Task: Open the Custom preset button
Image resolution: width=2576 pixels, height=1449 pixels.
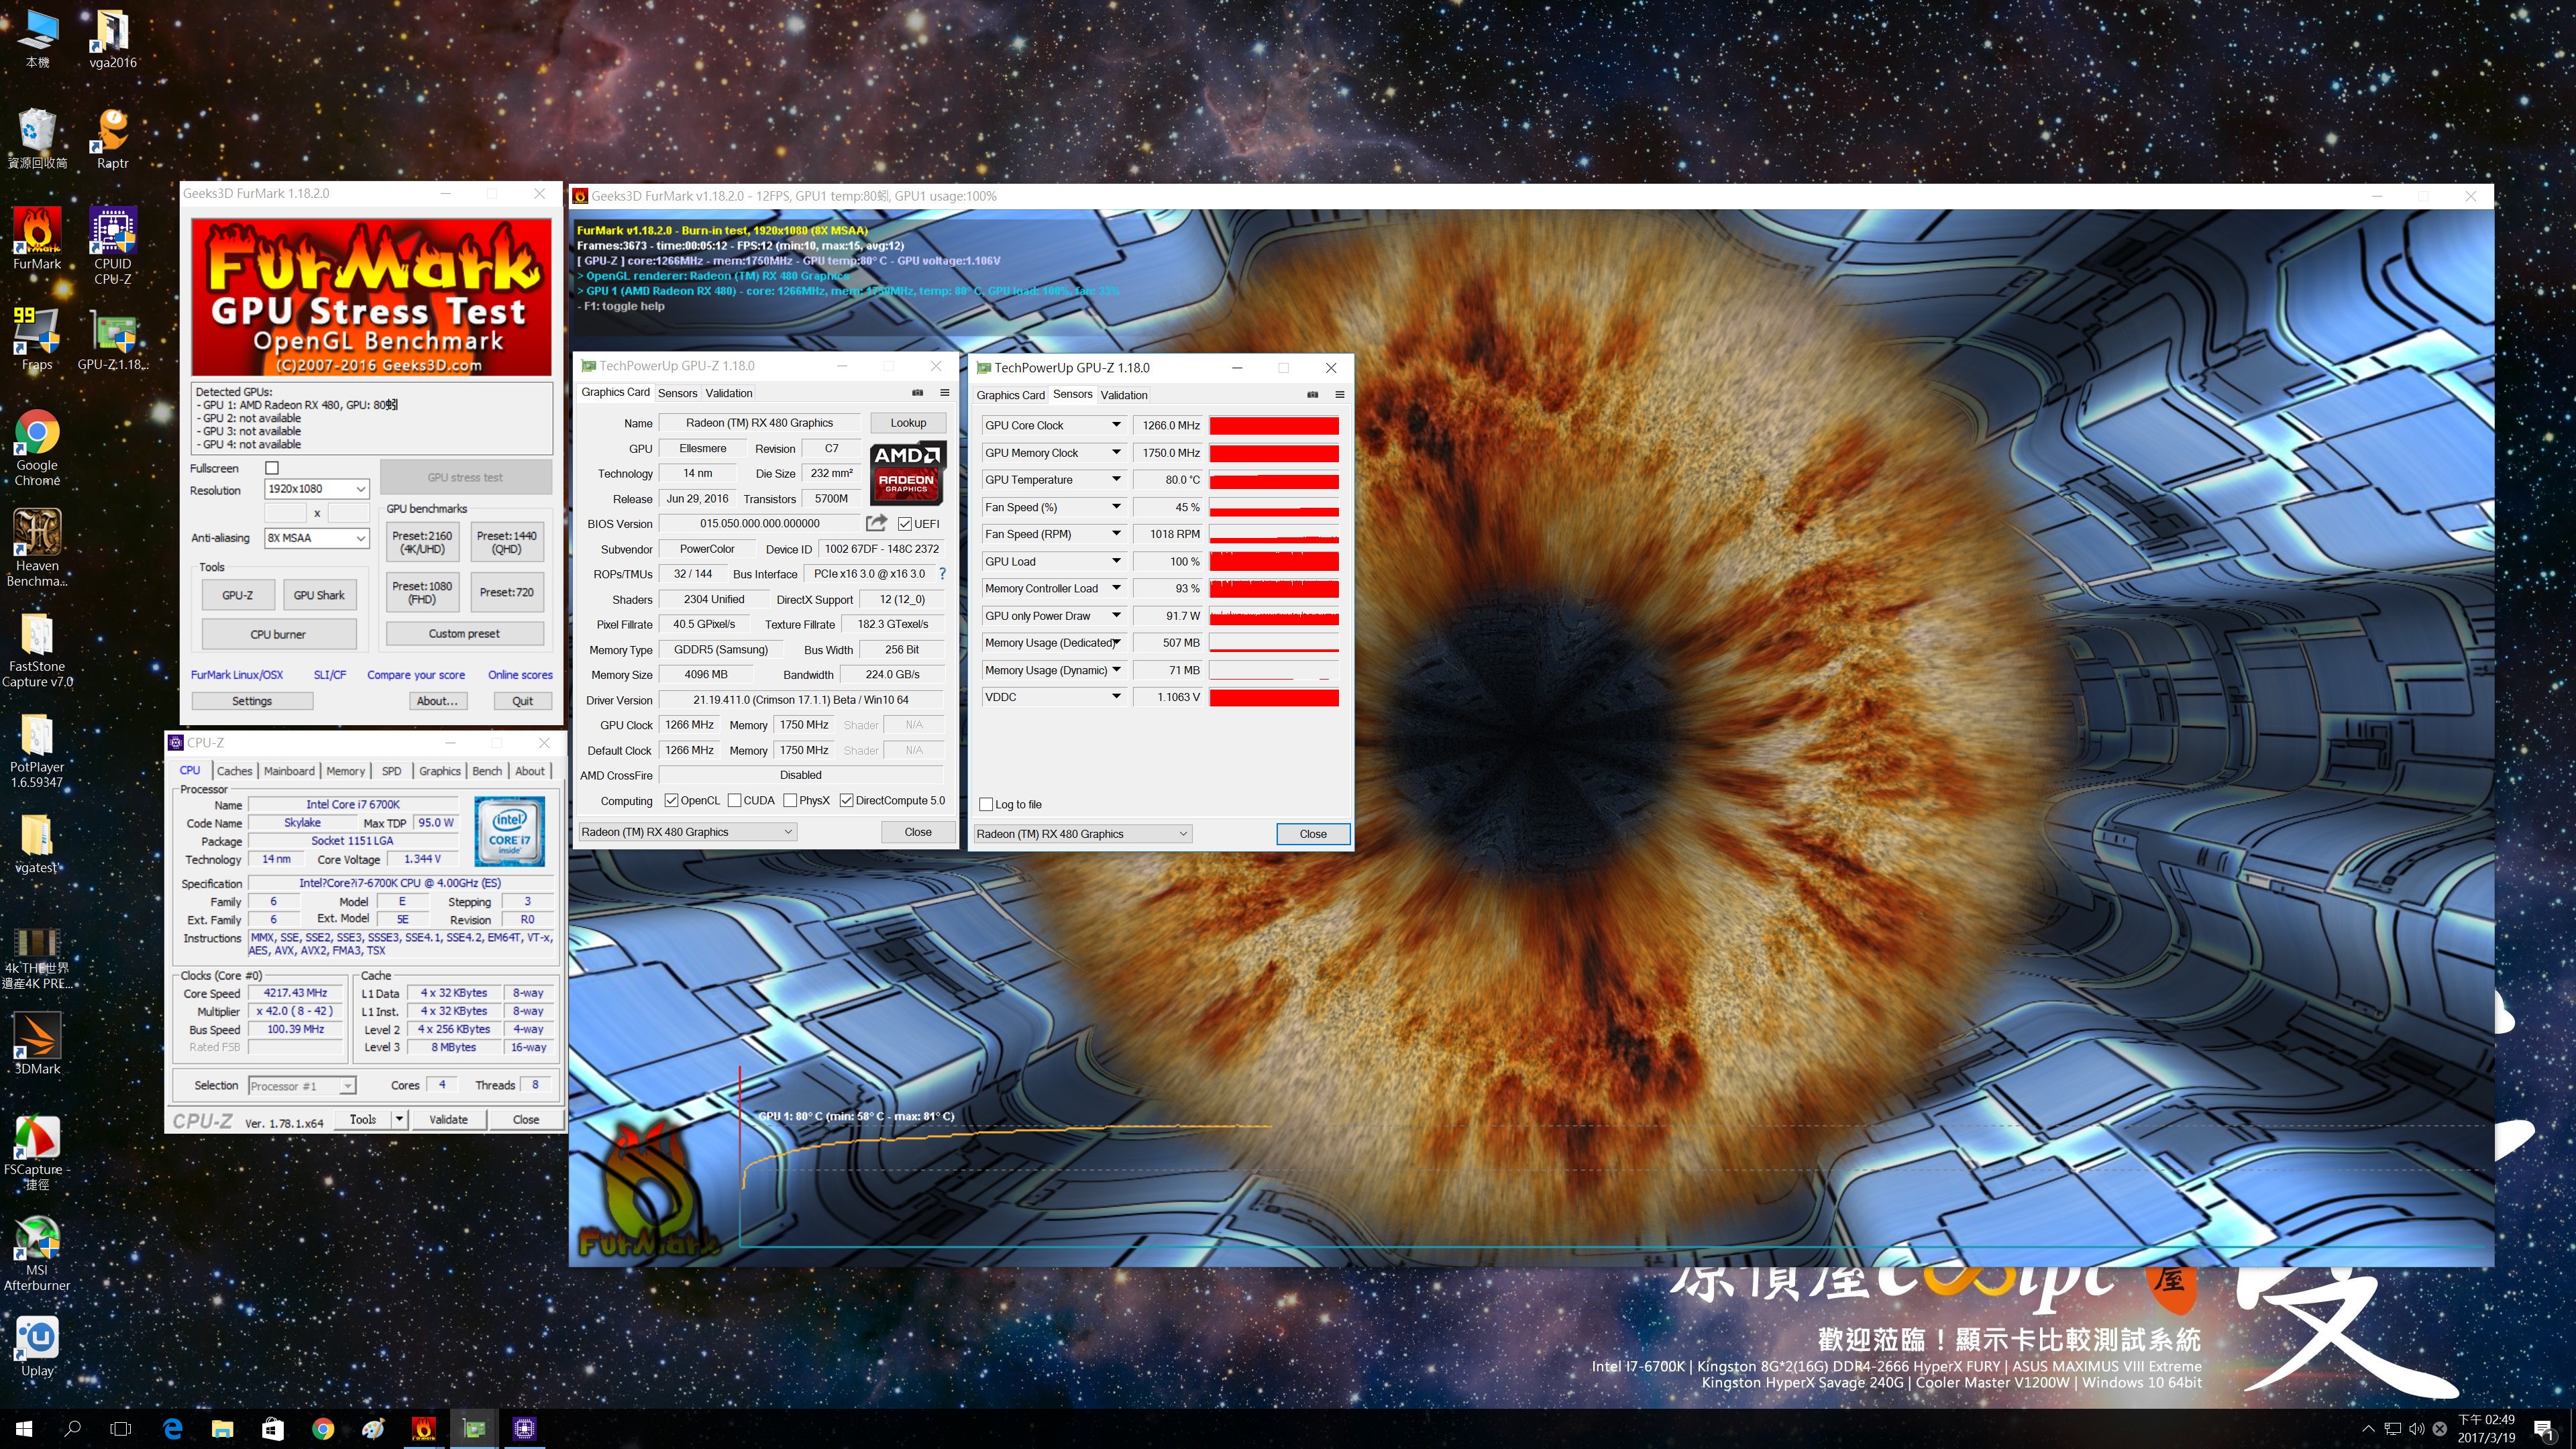Action: pyautogui.click(x=464, y=633)
